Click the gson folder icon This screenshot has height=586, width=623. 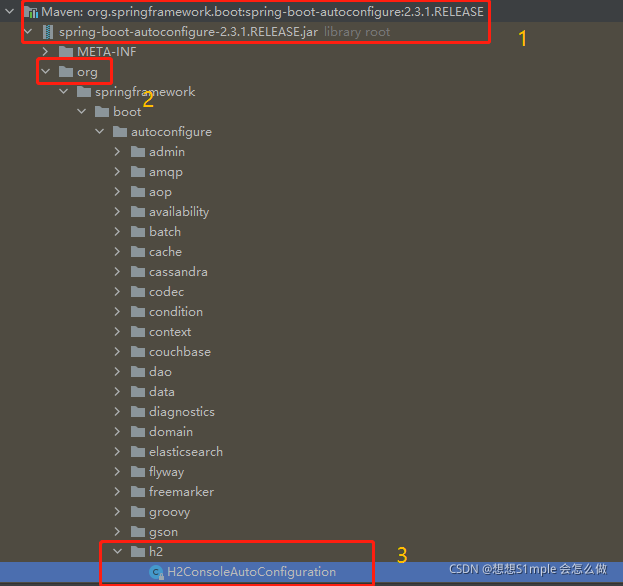(x=138, y=532)
